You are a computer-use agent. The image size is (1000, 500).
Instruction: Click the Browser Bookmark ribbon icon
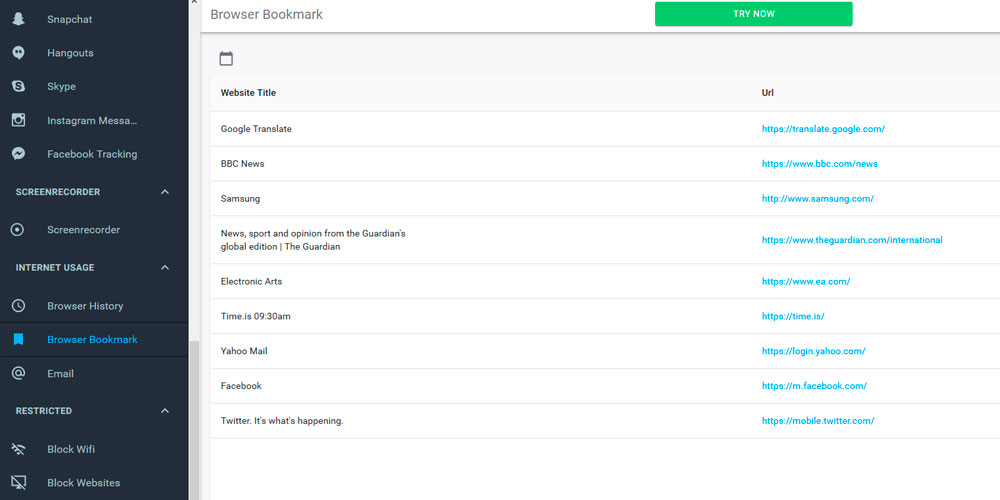[x=18, y=339]
